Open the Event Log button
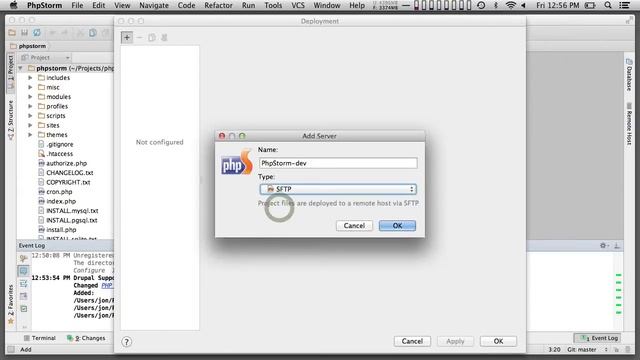The width and height of the screenshot is (640, 360). click(x=598, y=338)
